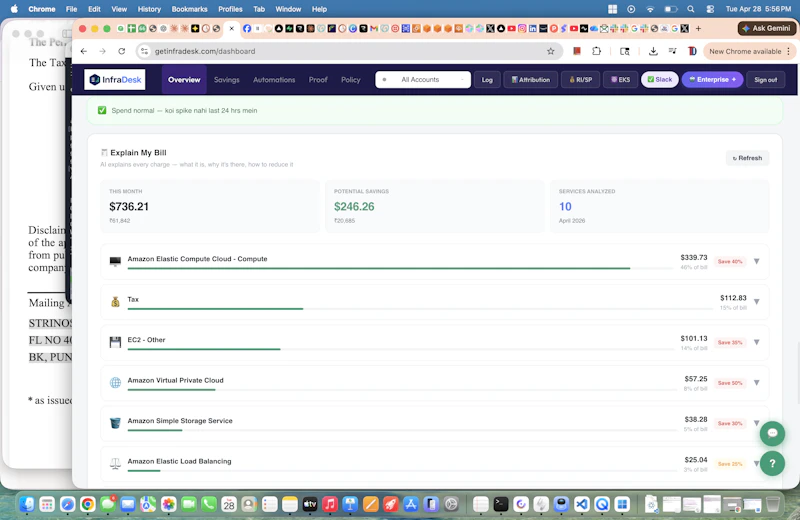800x520 pixels.
Task: Open macOS Control Center
Action: tap(710, 9)
